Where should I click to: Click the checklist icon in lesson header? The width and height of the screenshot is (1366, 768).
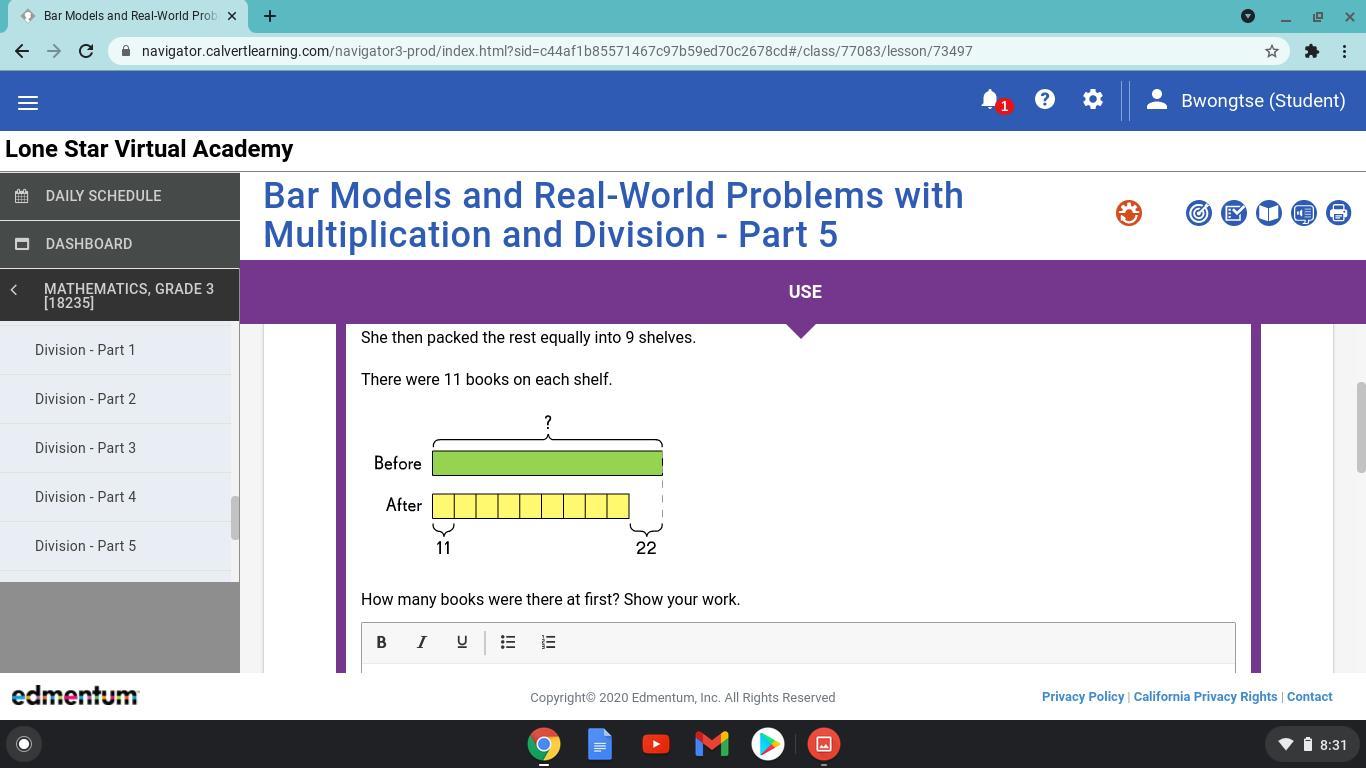pyautogui.click(x=1233, y=213)
